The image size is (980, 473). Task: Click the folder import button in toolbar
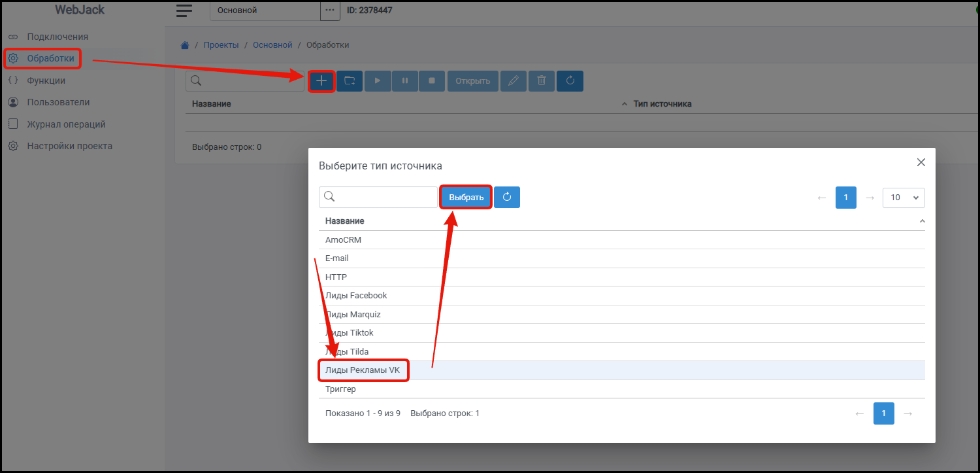(x=350, y=81)
